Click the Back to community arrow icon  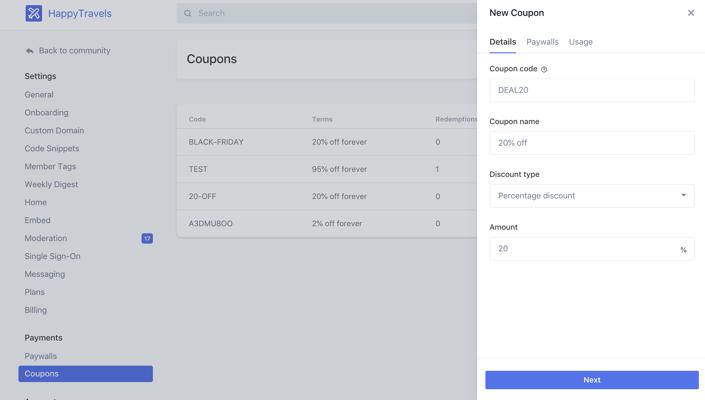click(x=30, y=51)
